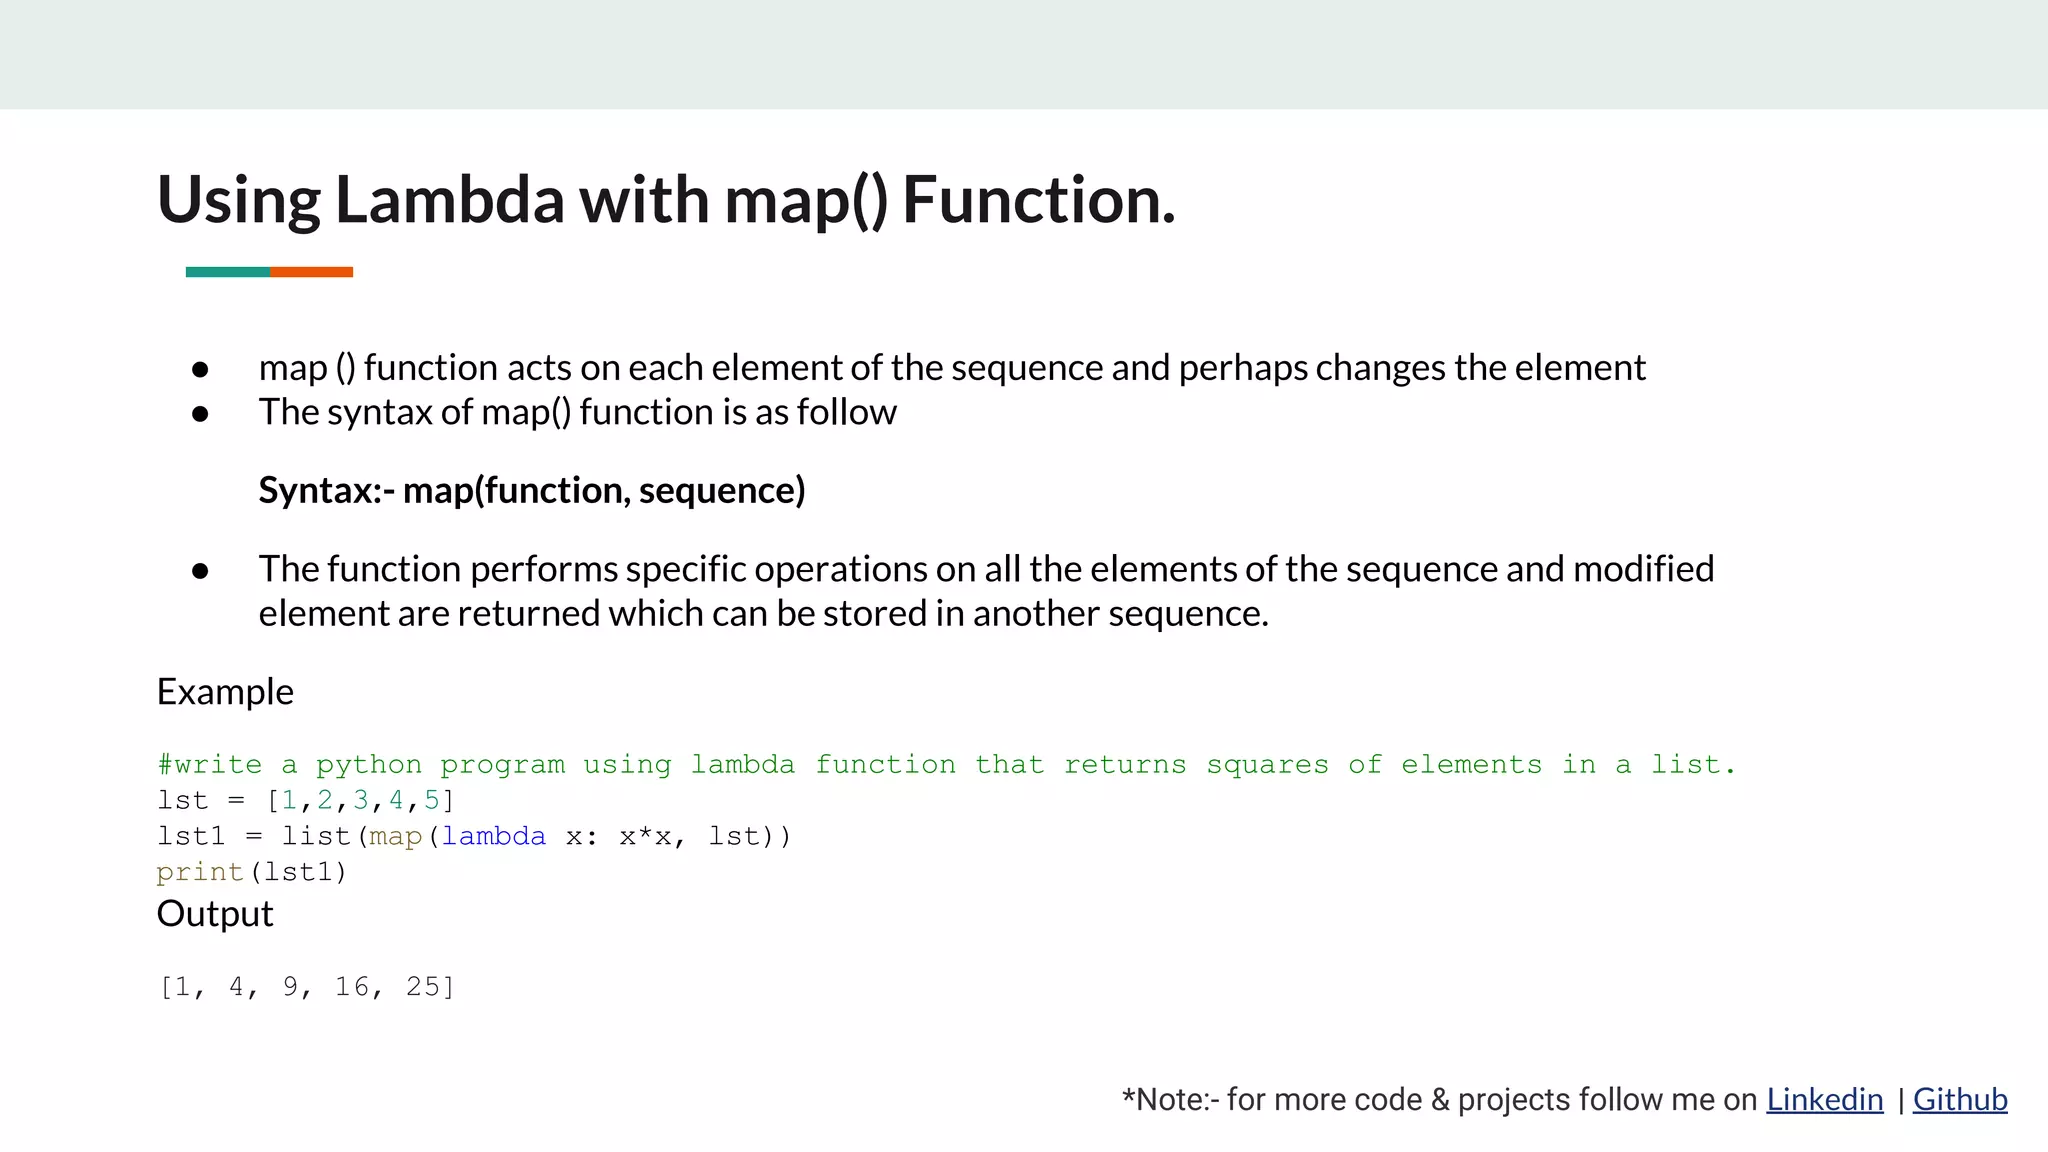This screenshot has height=1152, width=2048.
Task: Click the green code comment line
Action: click(946, 765)
